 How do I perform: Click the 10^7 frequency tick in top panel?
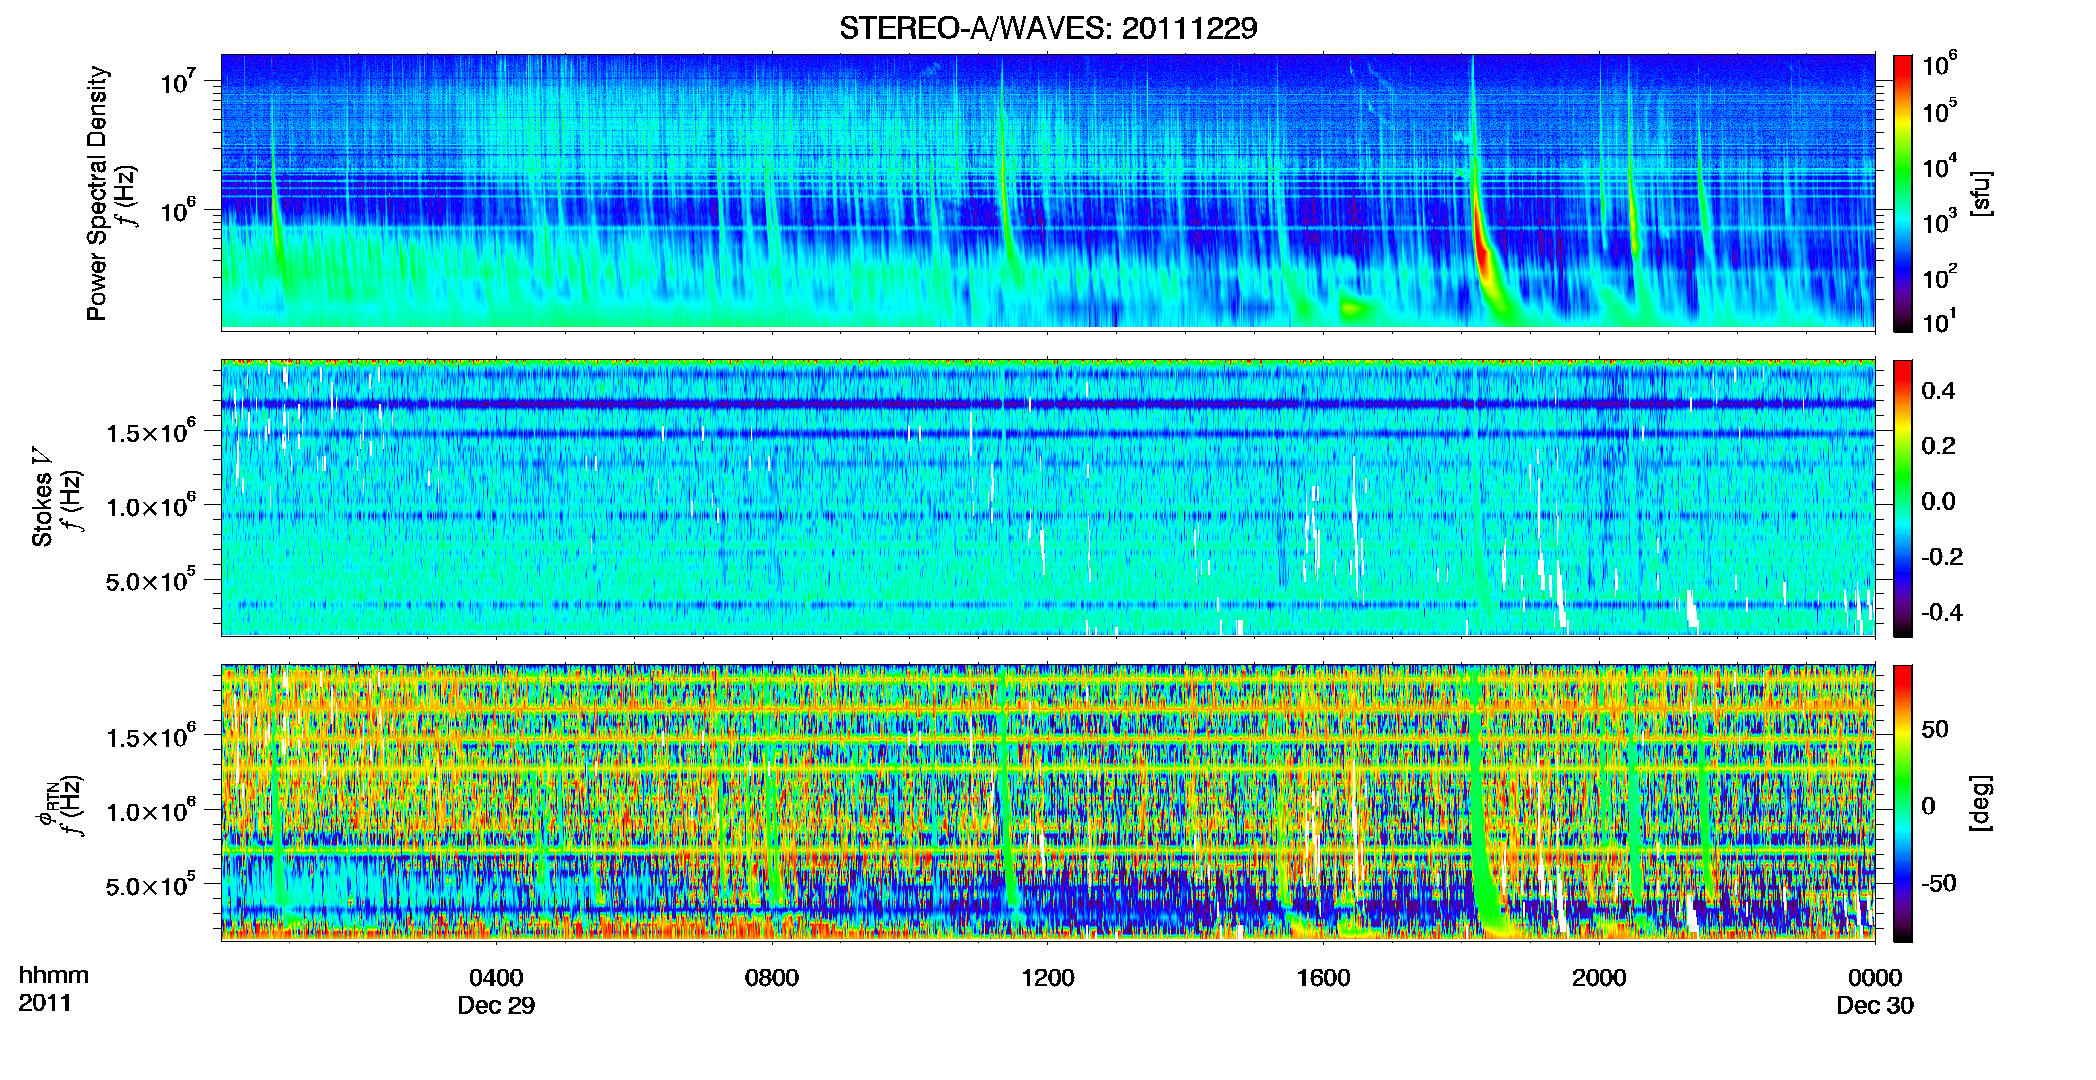coord(179,81)
